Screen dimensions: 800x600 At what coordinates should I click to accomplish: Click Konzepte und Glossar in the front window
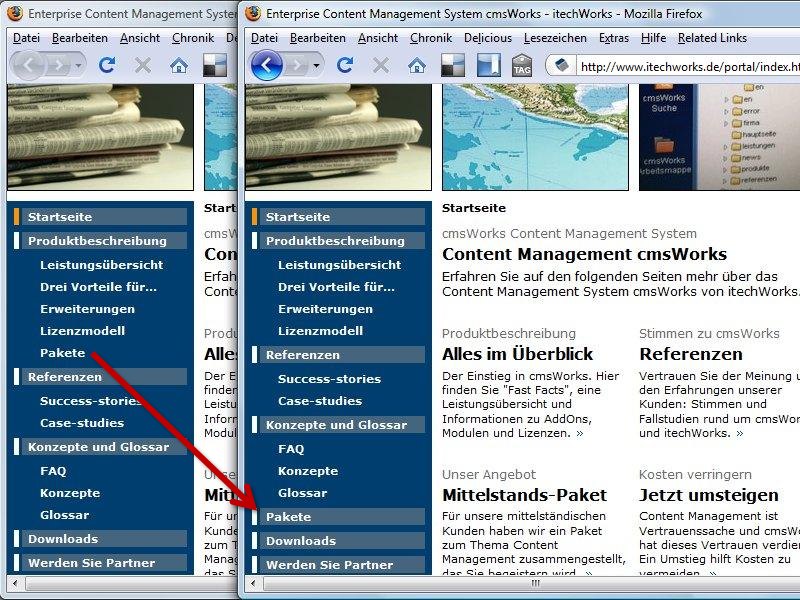338,424
